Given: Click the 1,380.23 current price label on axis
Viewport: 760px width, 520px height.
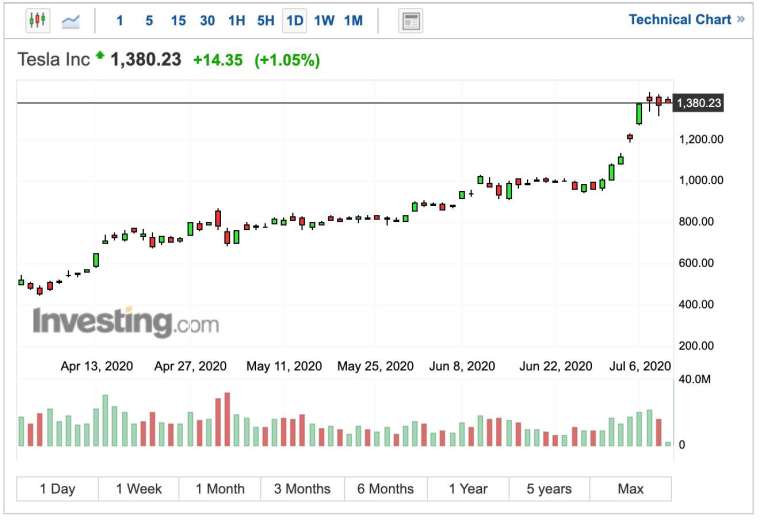Looking at the screenshot, I should pos(698,103).
